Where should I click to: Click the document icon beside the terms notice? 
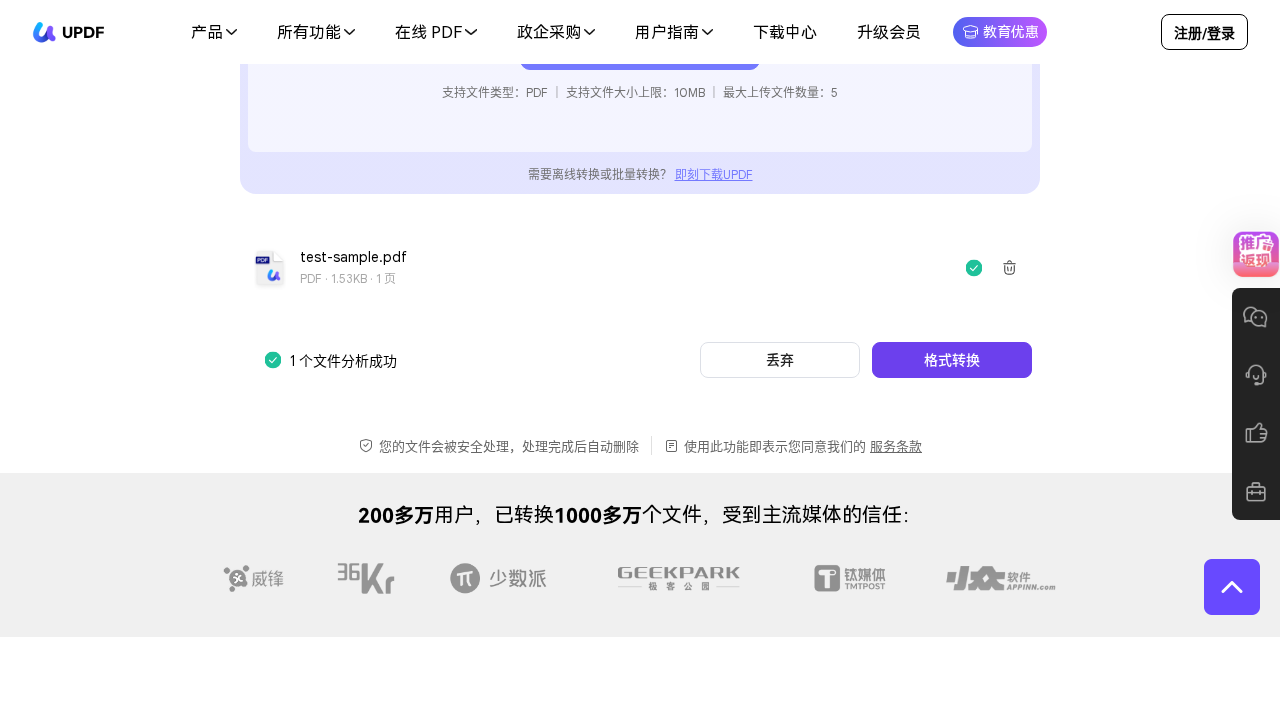[x=671, y=445]
